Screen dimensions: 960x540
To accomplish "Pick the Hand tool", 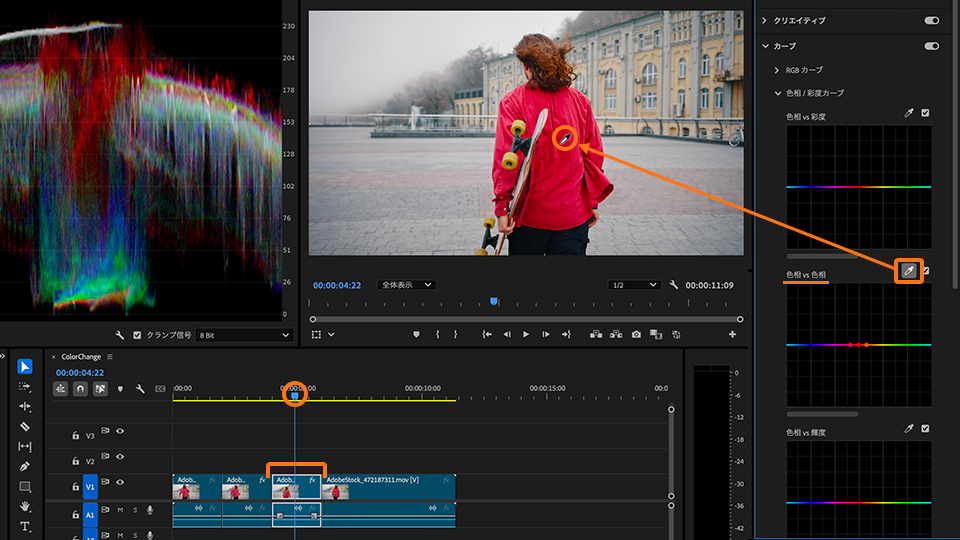I will click(x=25, y=506).
